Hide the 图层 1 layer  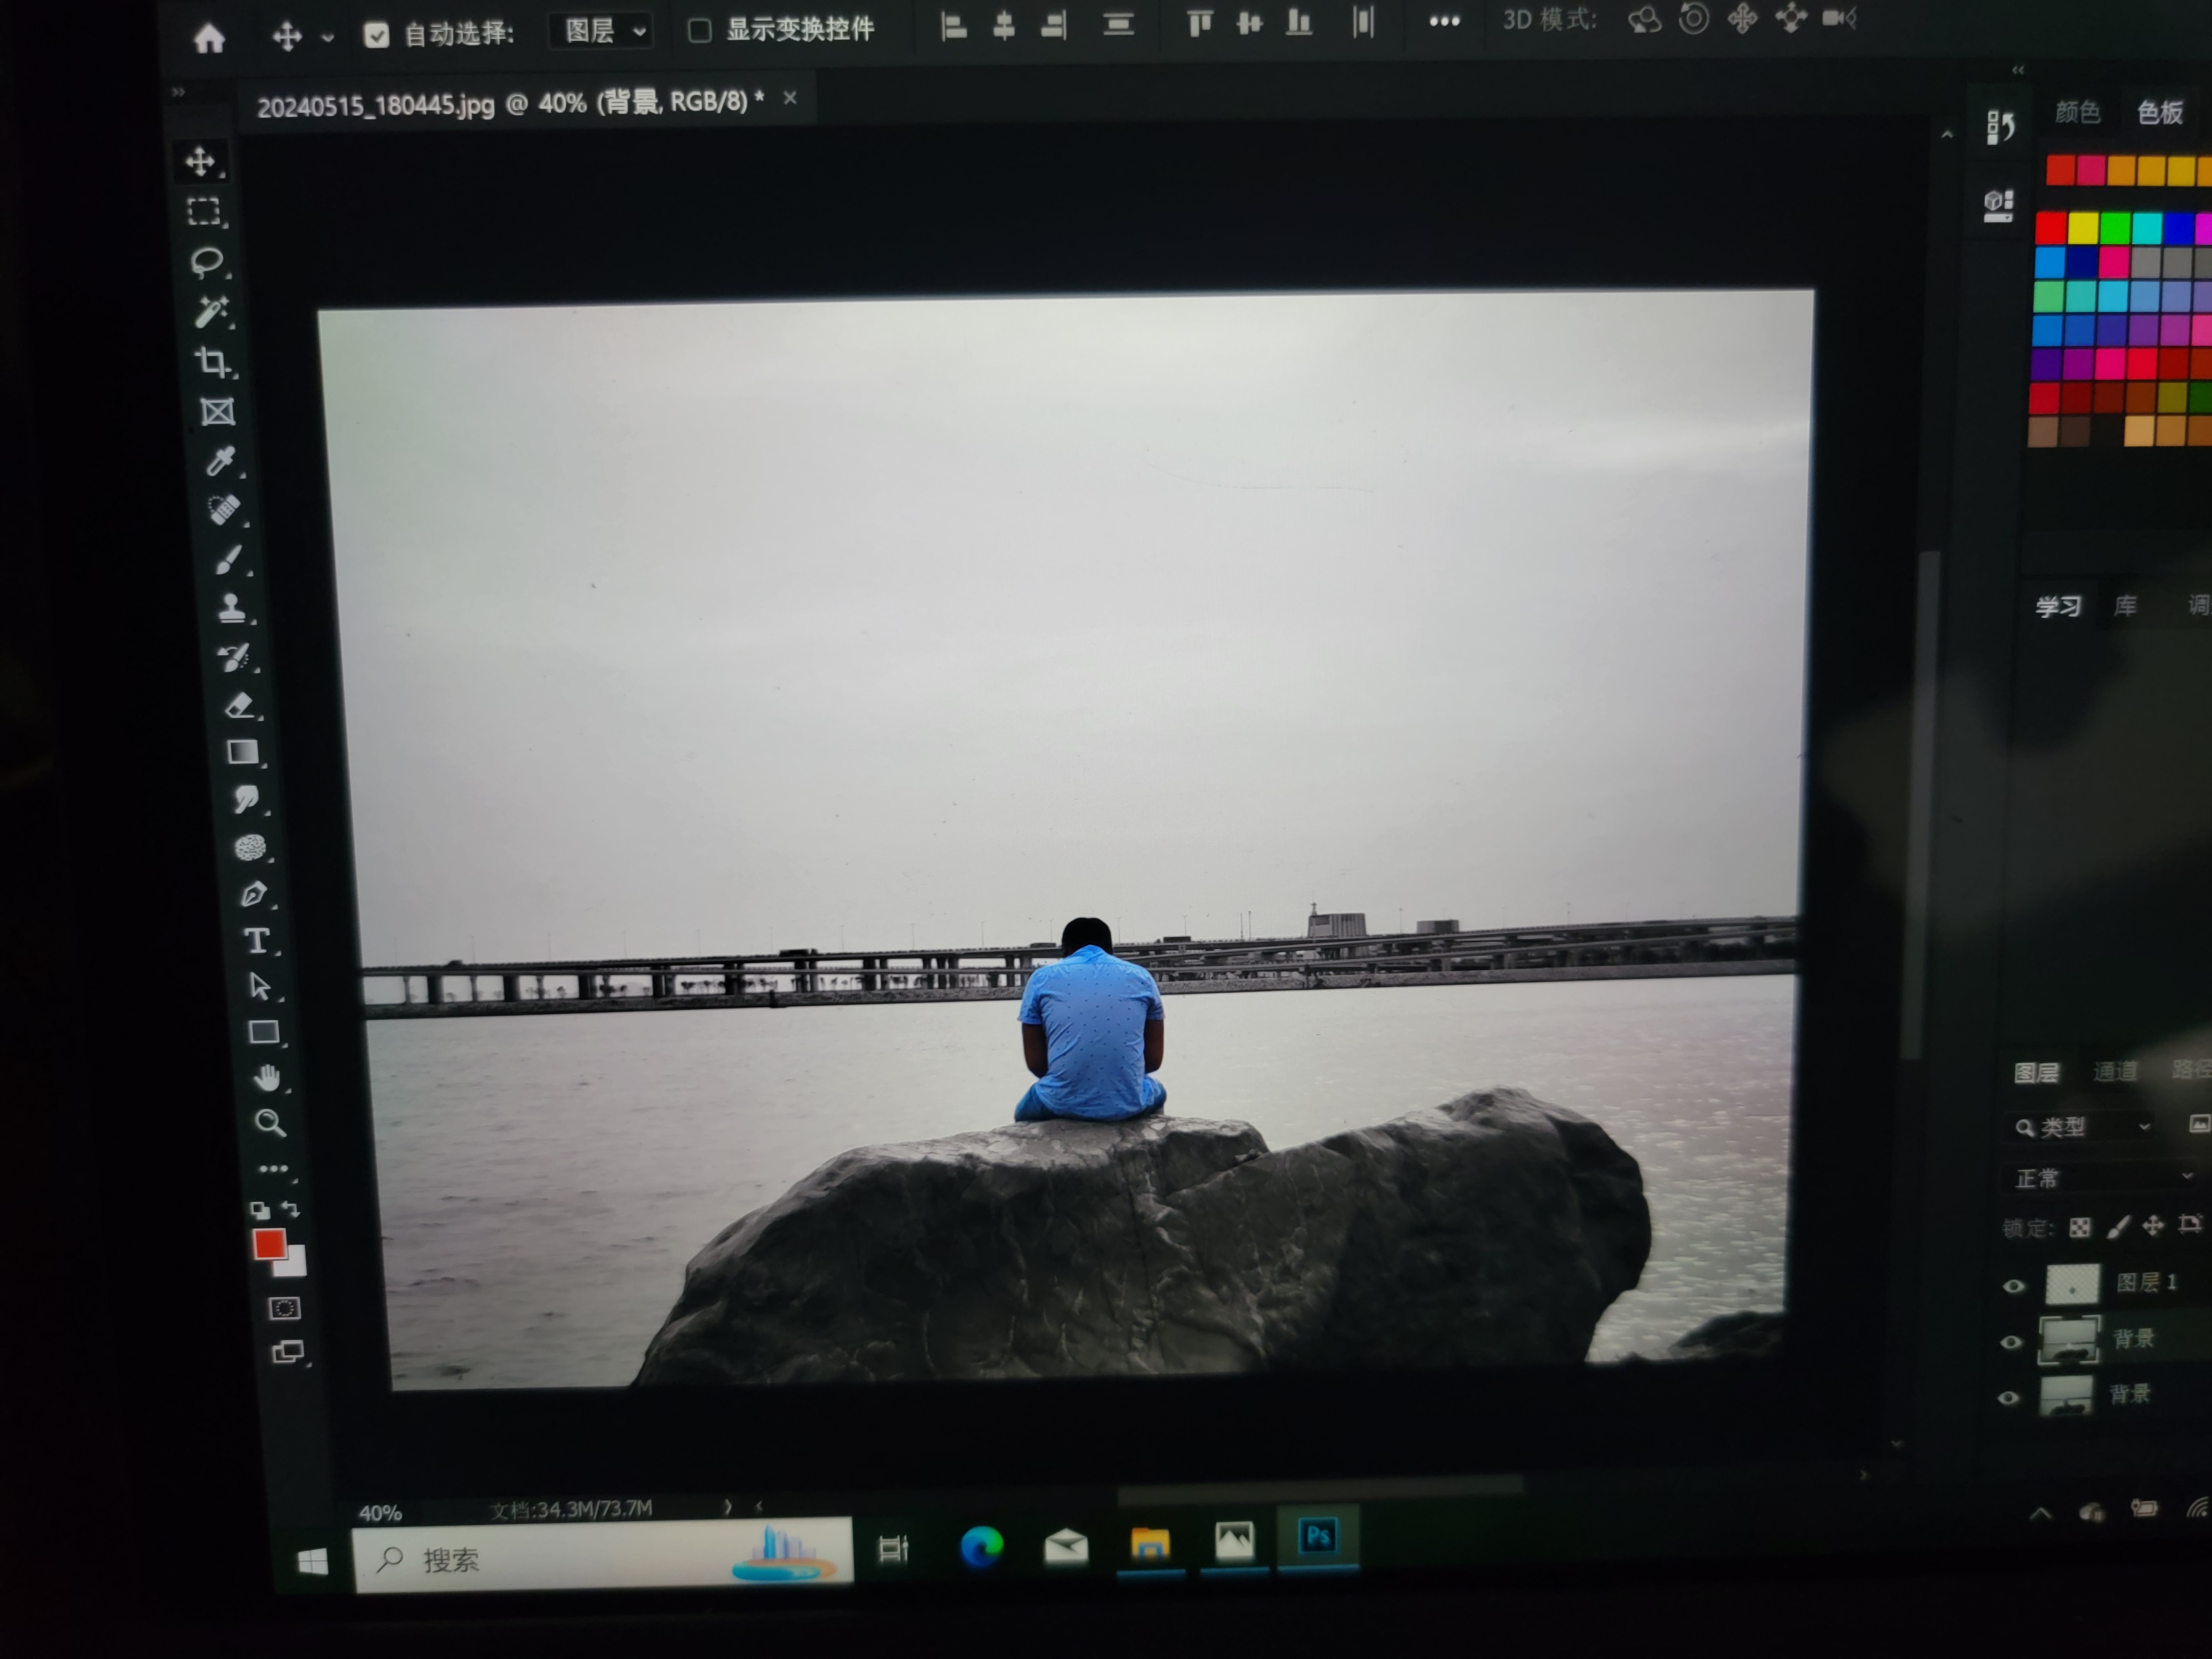click(x=2013, y=1286)
